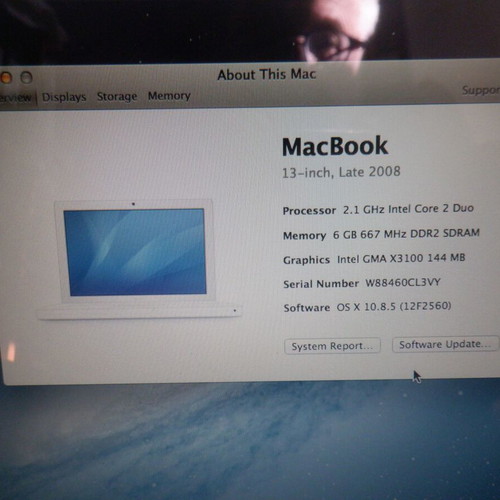Click the white MacBook image
The image size is (500, 500).
tap(139, 259)
